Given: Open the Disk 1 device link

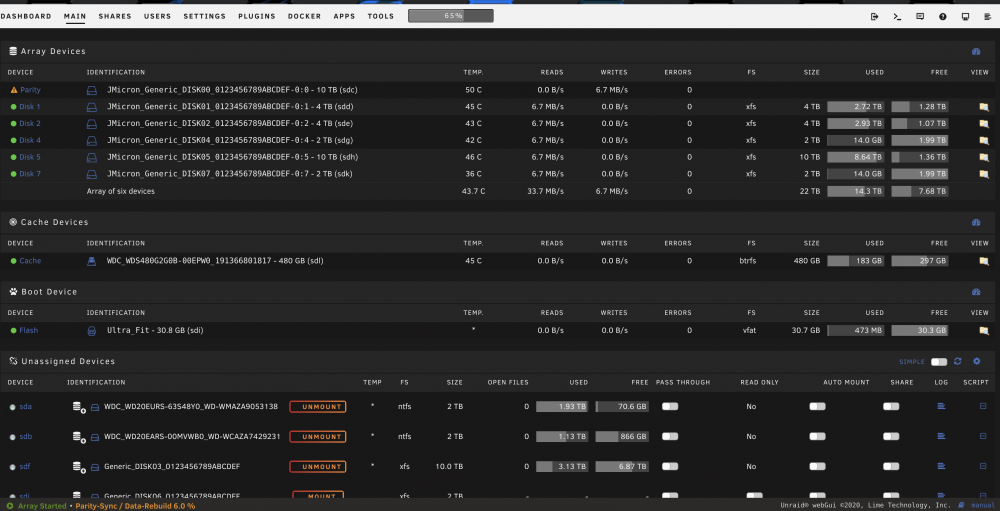Looking at the screenshot, I should pyautogui.click(x=30, y=107).
